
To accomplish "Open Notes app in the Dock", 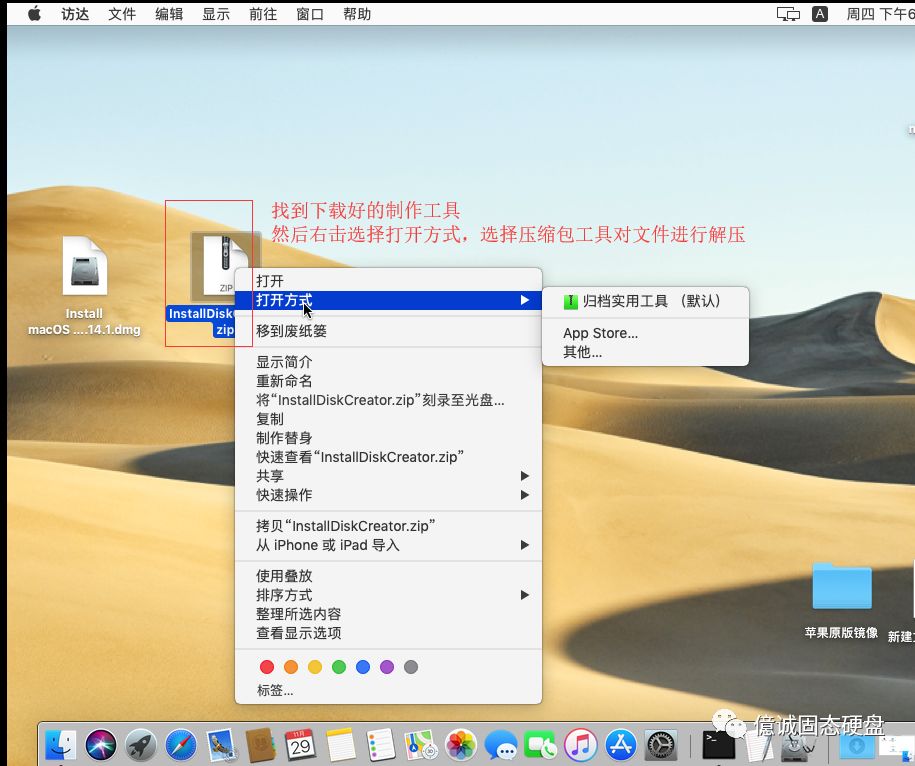I will click(341, 744).
